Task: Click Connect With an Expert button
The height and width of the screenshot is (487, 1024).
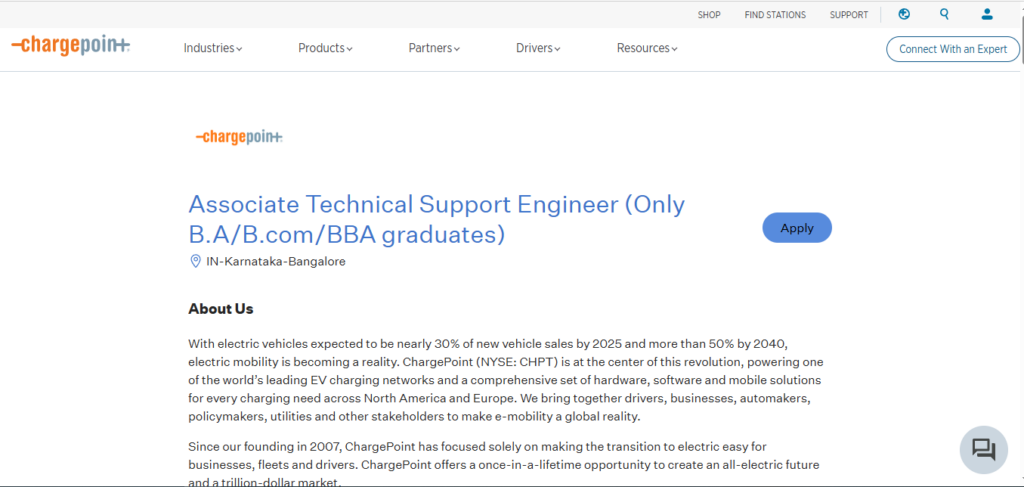Action: (x=953, y=49)
